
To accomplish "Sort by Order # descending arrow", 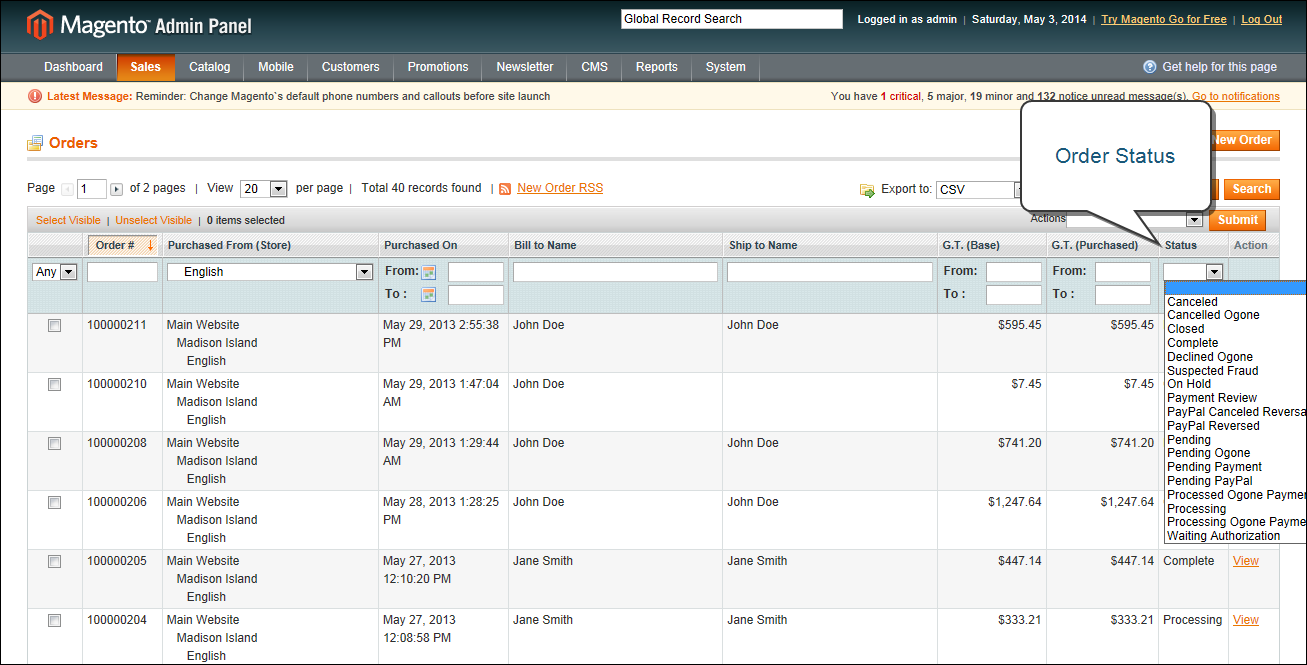I will tap(150, 245).
